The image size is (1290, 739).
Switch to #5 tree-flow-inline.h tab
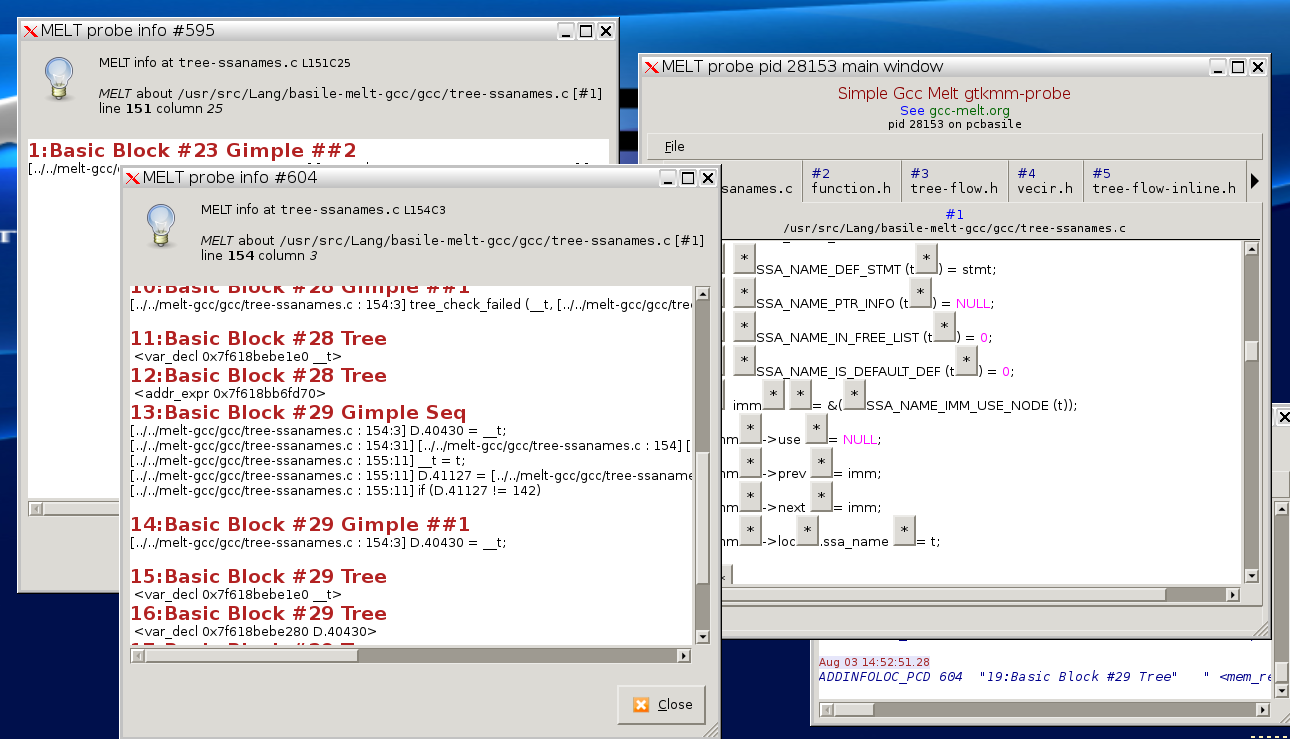tap(1163, 181)
